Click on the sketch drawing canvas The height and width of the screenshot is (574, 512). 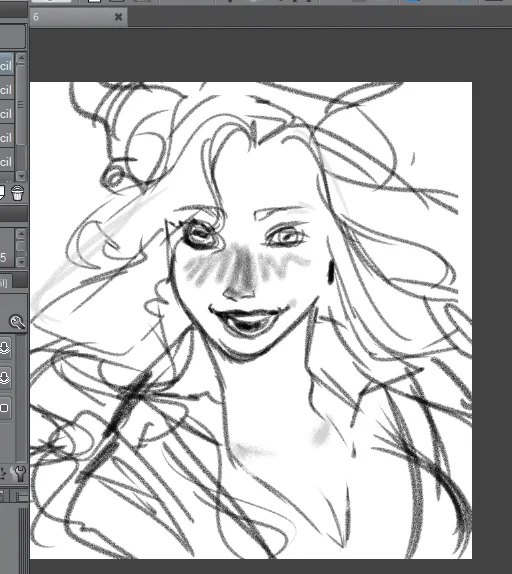251,320
